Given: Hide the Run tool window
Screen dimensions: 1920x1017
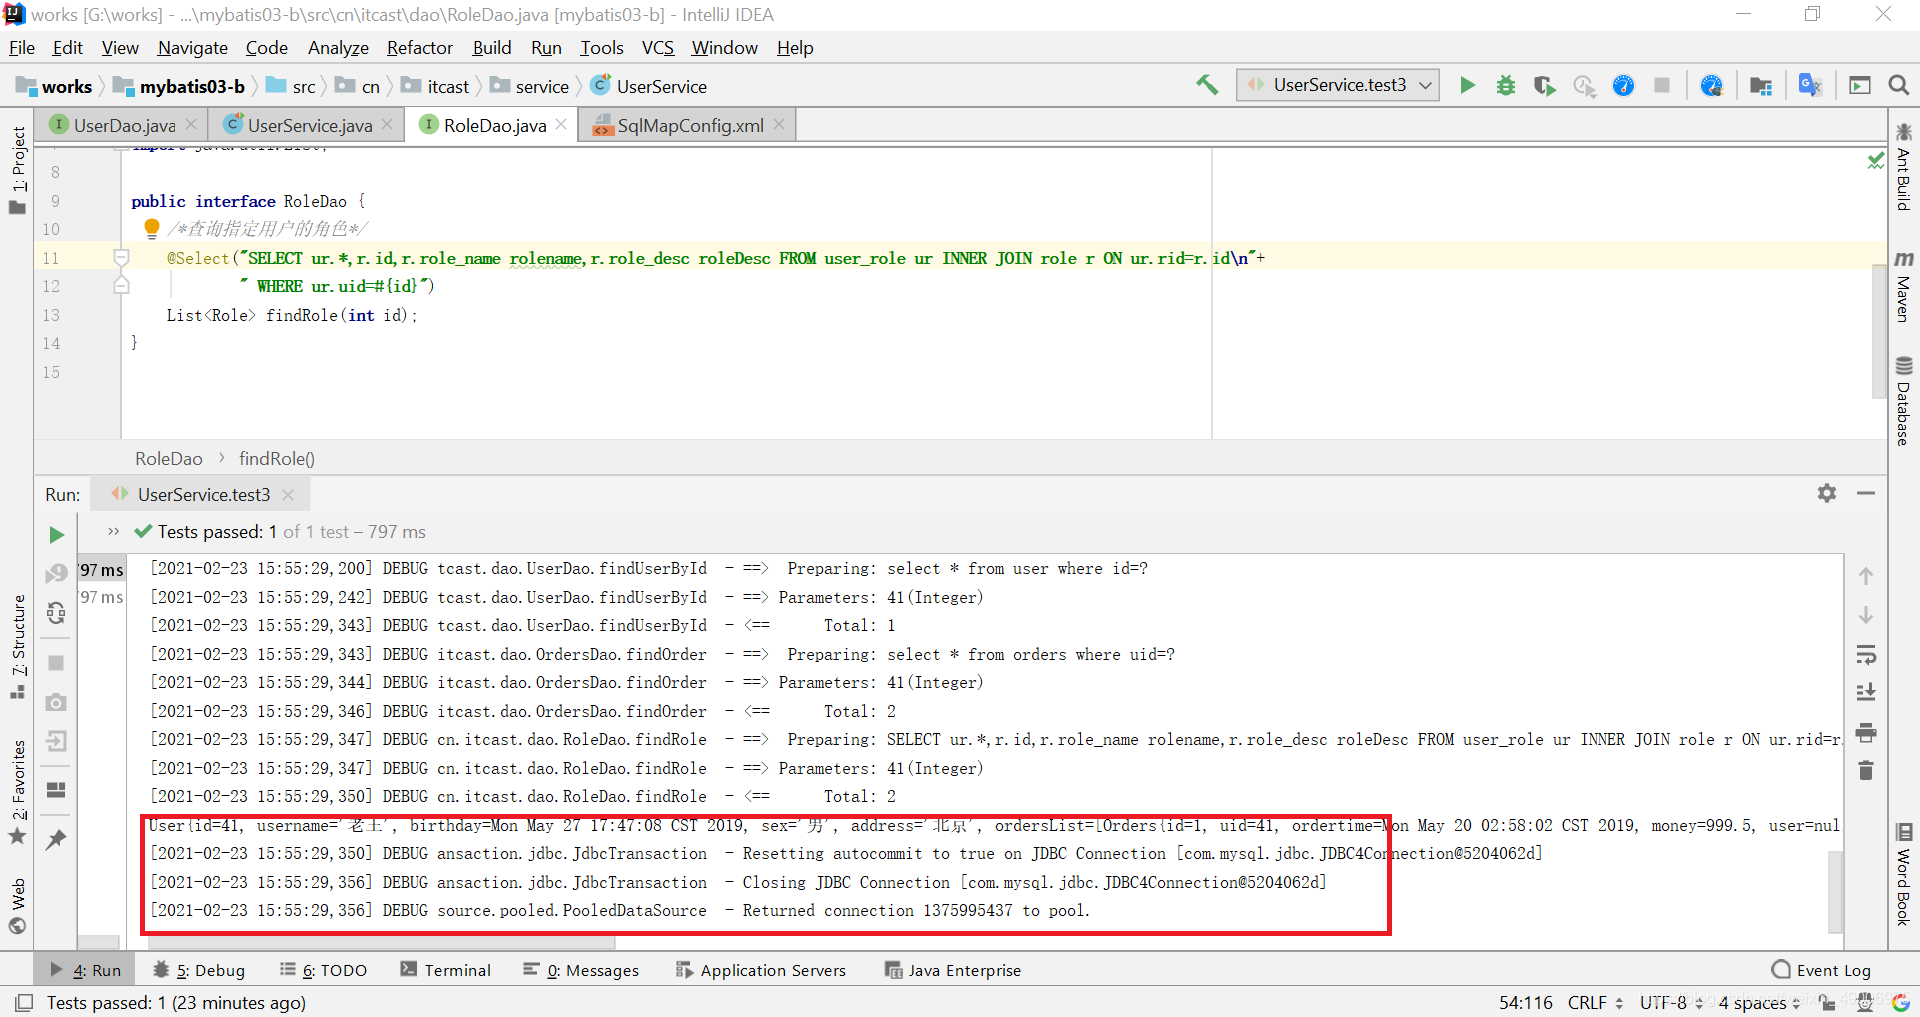Looking at the screenshot, I should coord(1866,493).
